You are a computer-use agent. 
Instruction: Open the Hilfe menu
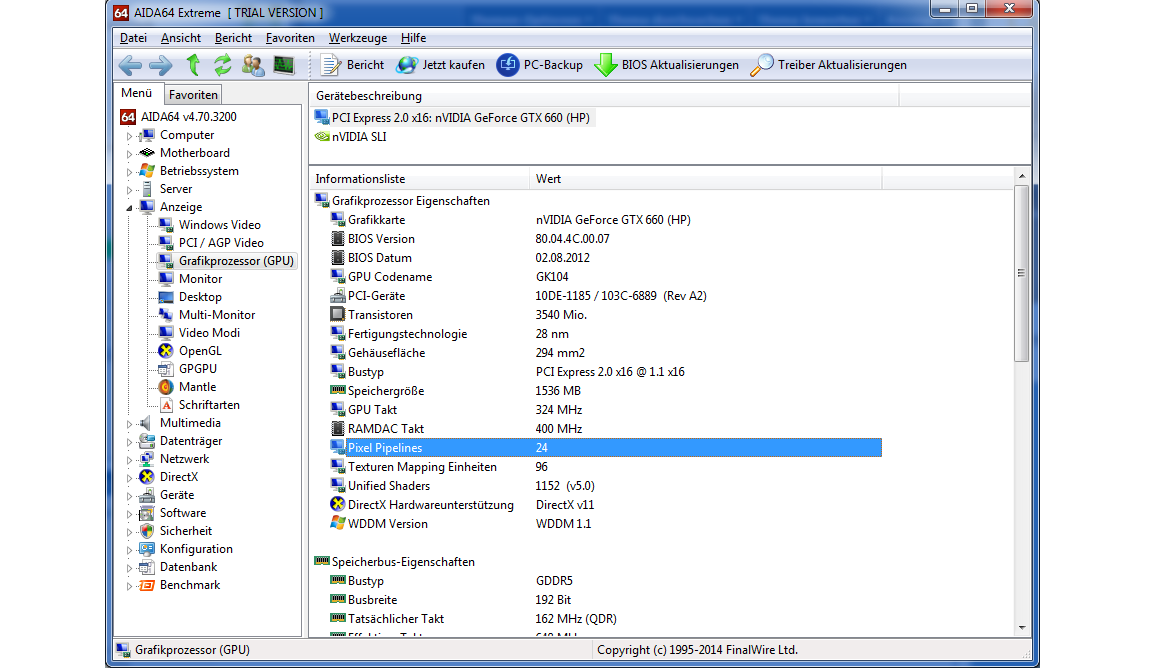(x=414, y=38)
